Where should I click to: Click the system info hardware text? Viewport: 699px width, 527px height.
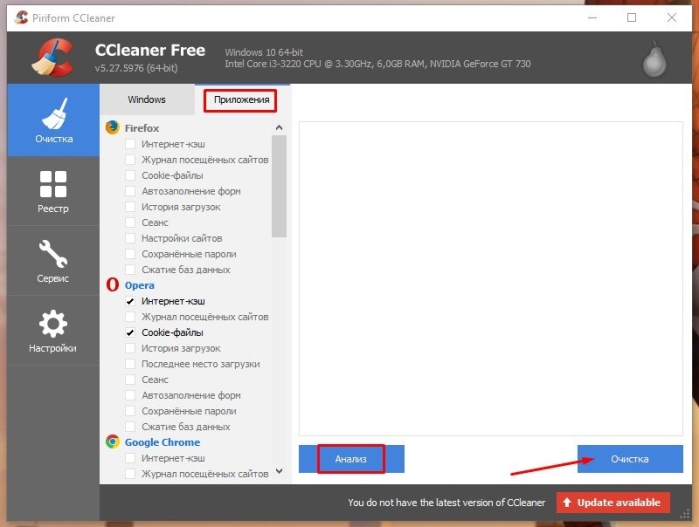(378, 64)
